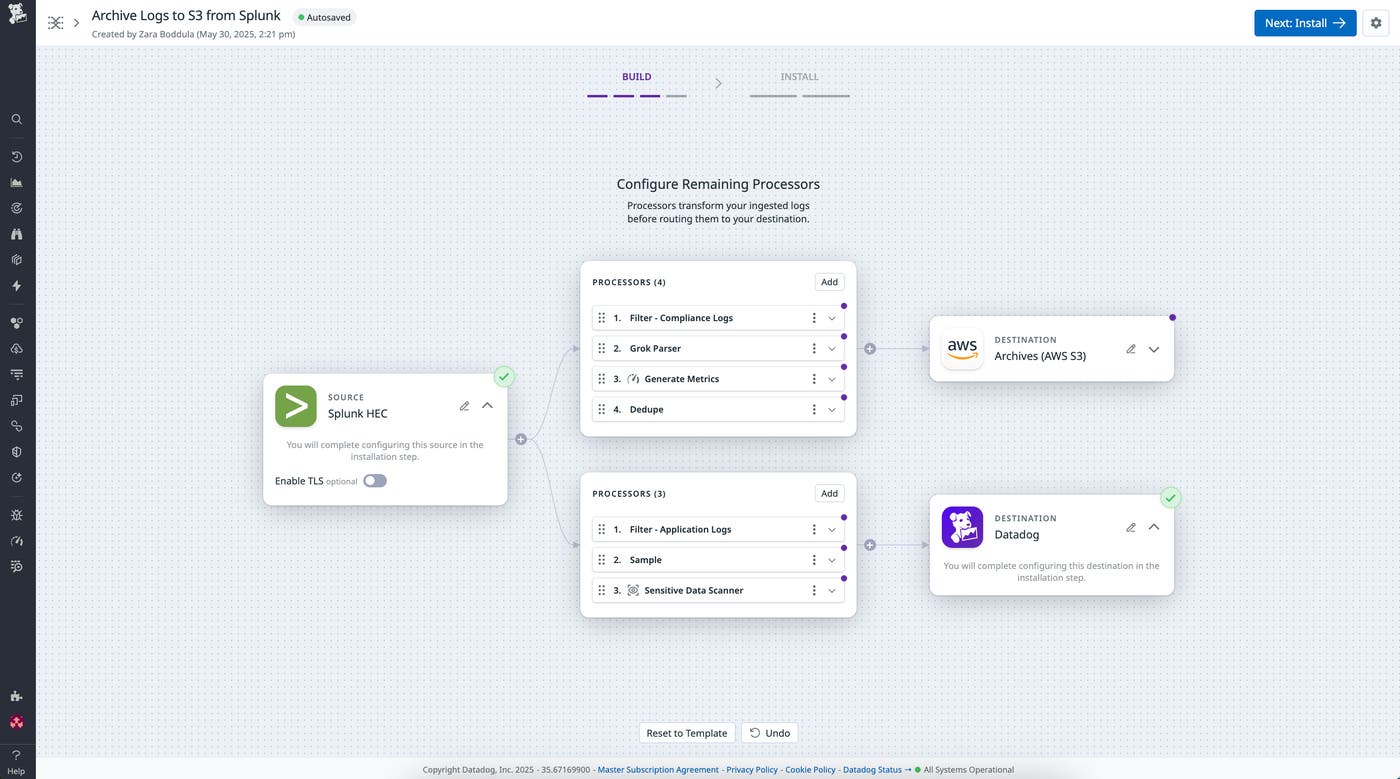Click the edit pencil on Archives AWS S3 destination
The width and height of the screenshot is (1400, 779).
(x=1130, y=348)
